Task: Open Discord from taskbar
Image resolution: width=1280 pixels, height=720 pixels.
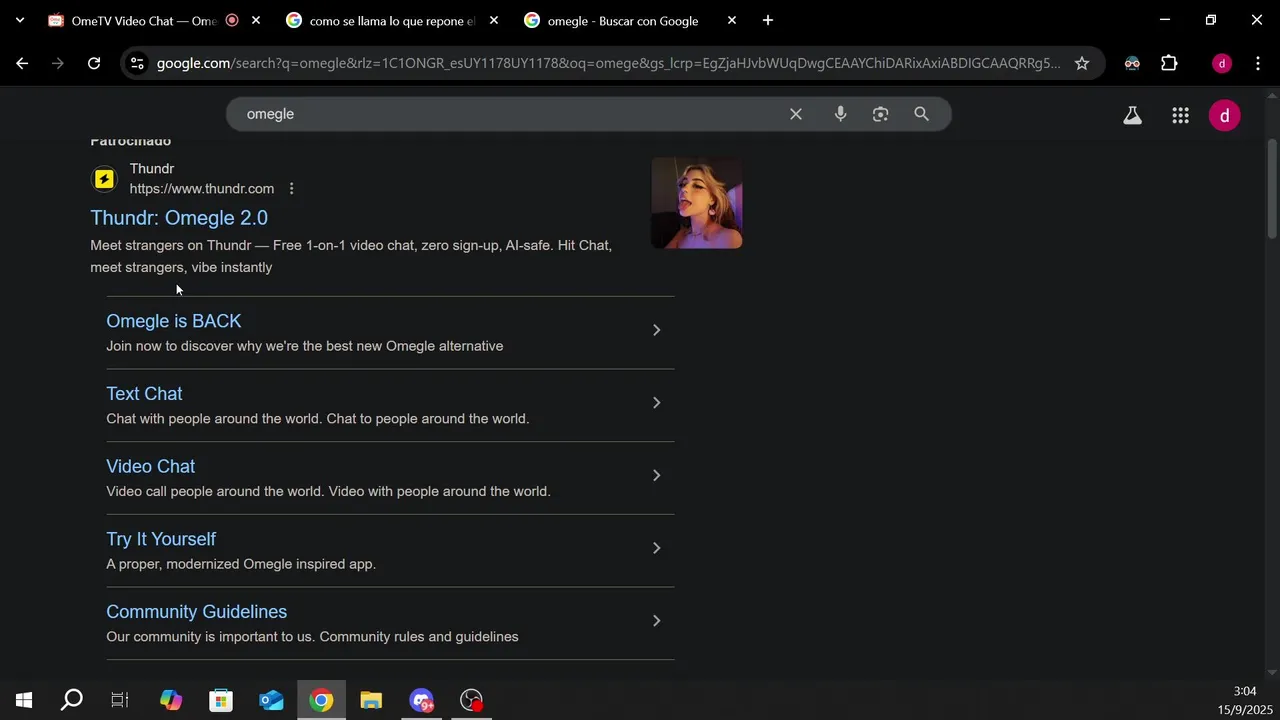Action: click(x=421, y=700)
